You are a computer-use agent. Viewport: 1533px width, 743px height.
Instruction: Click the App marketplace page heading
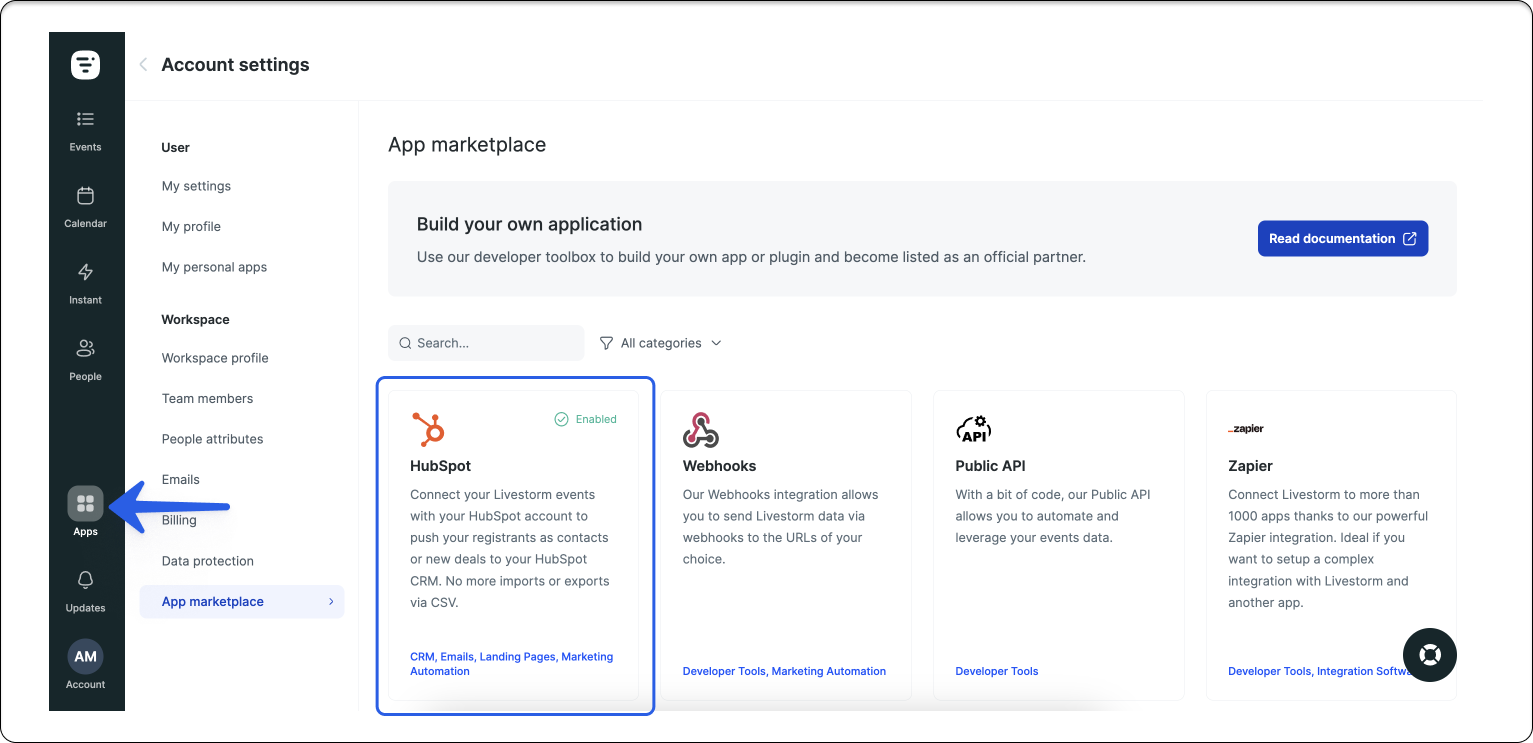[467, 145]
